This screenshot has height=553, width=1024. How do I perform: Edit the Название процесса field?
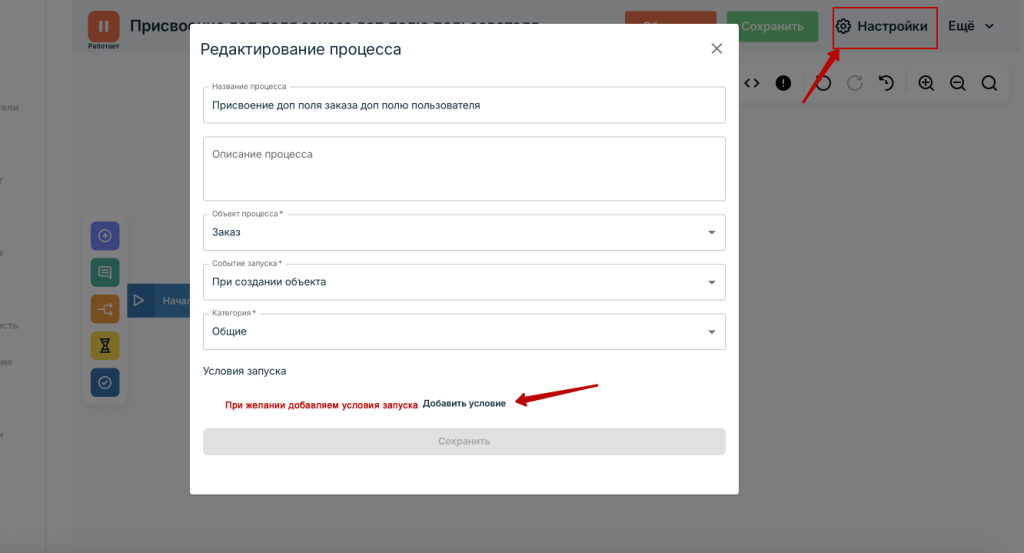click(x=464, y=105)
